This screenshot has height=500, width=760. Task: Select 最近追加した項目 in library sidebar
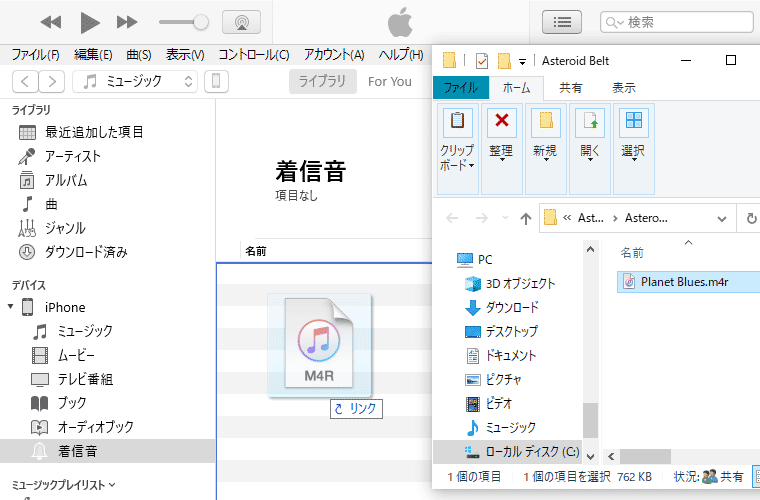(x=108, y=132)
